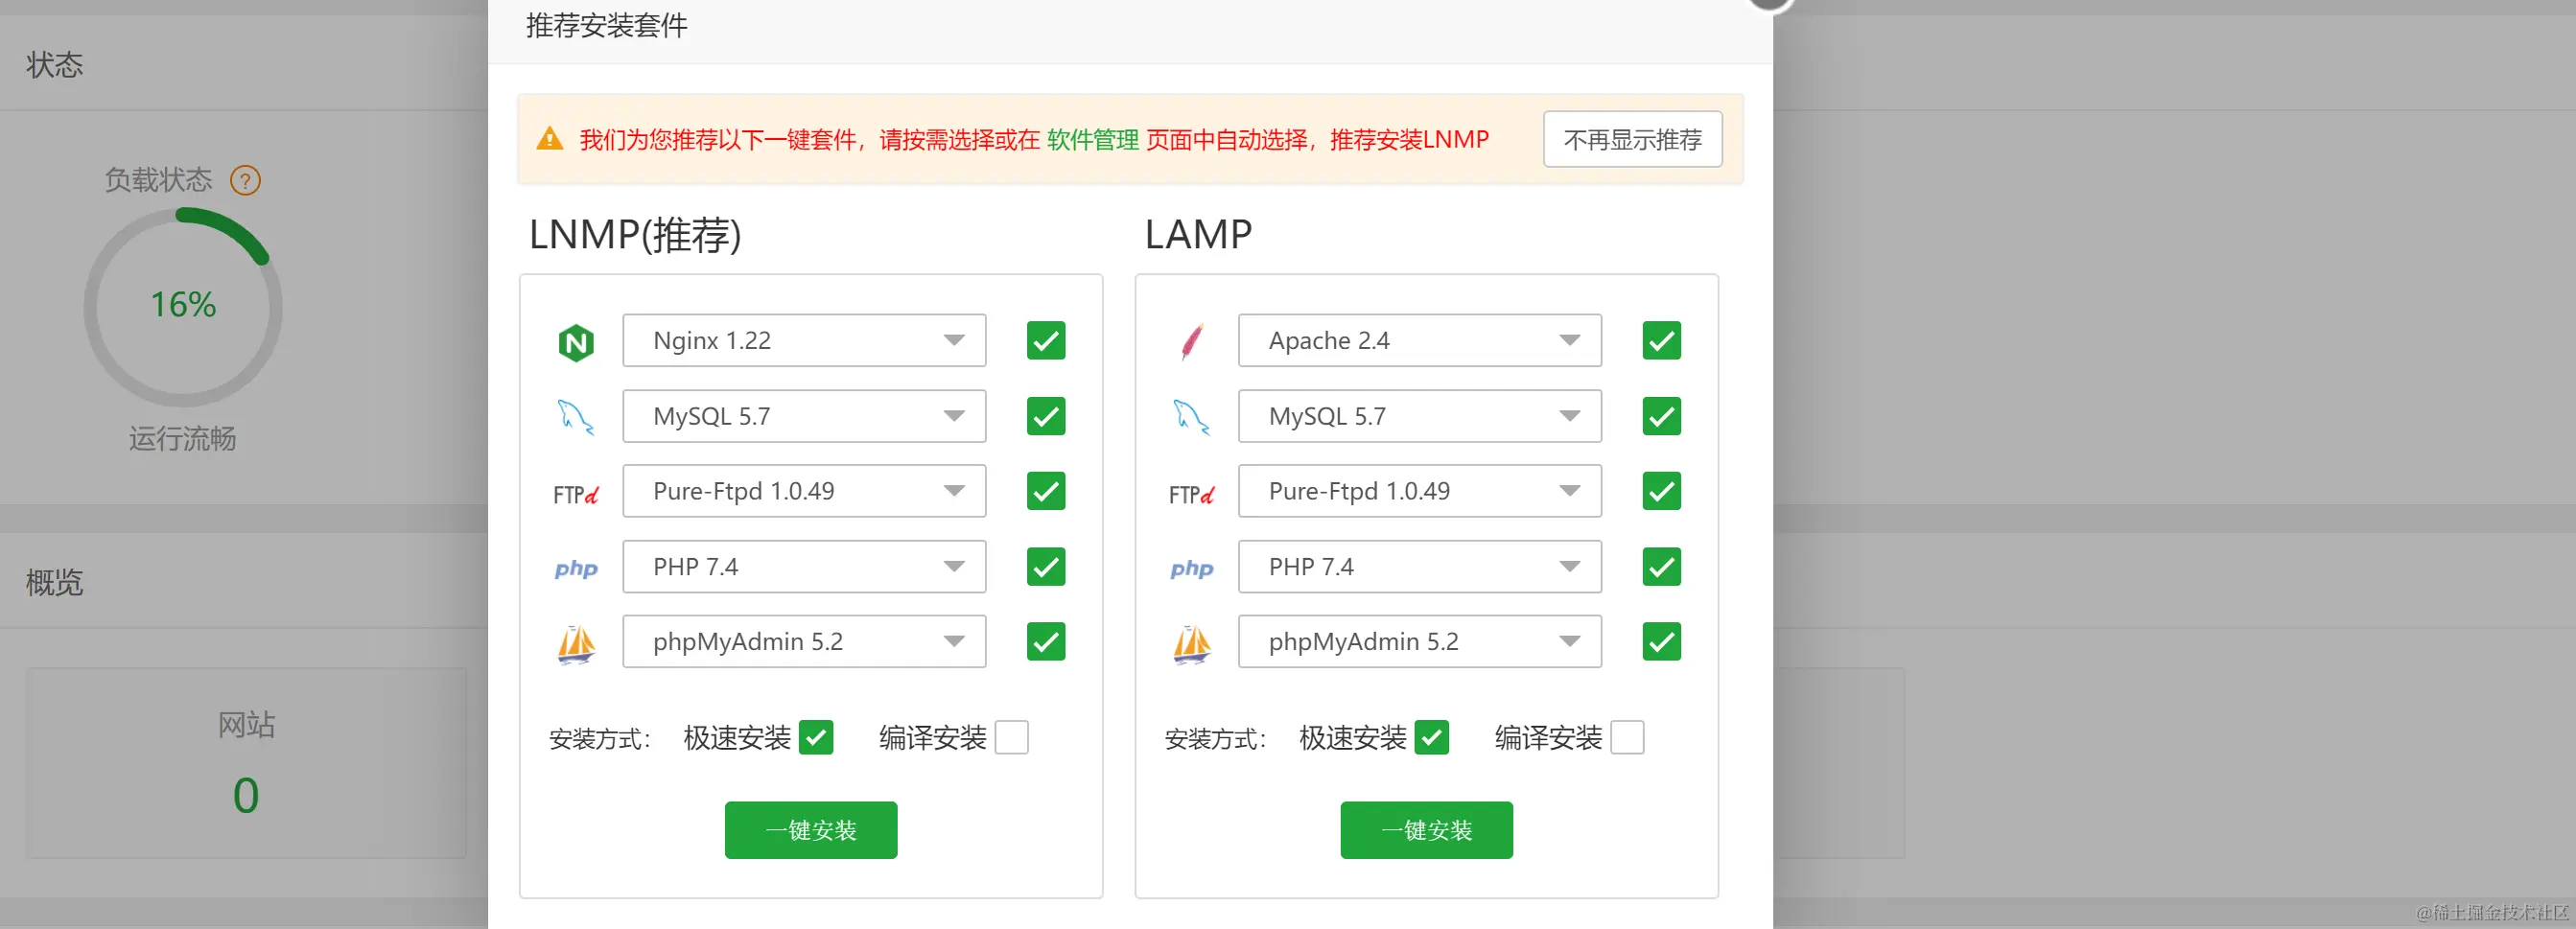
Task: Open LNMP PHP 7.4 version dropdown
Action: click(x=804, y=567)
